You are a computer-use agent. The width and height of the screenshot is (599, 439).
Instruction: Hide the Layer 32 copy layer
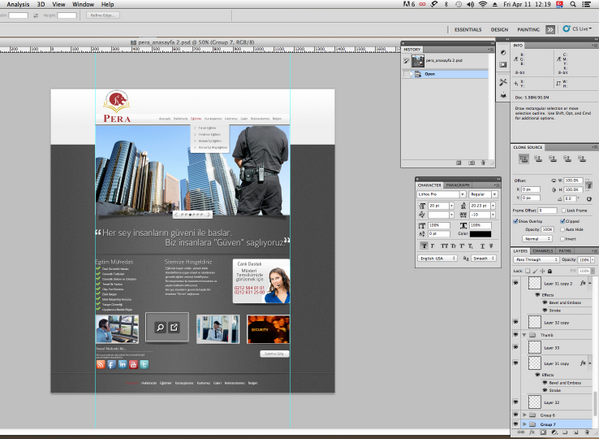pos(516,322)
